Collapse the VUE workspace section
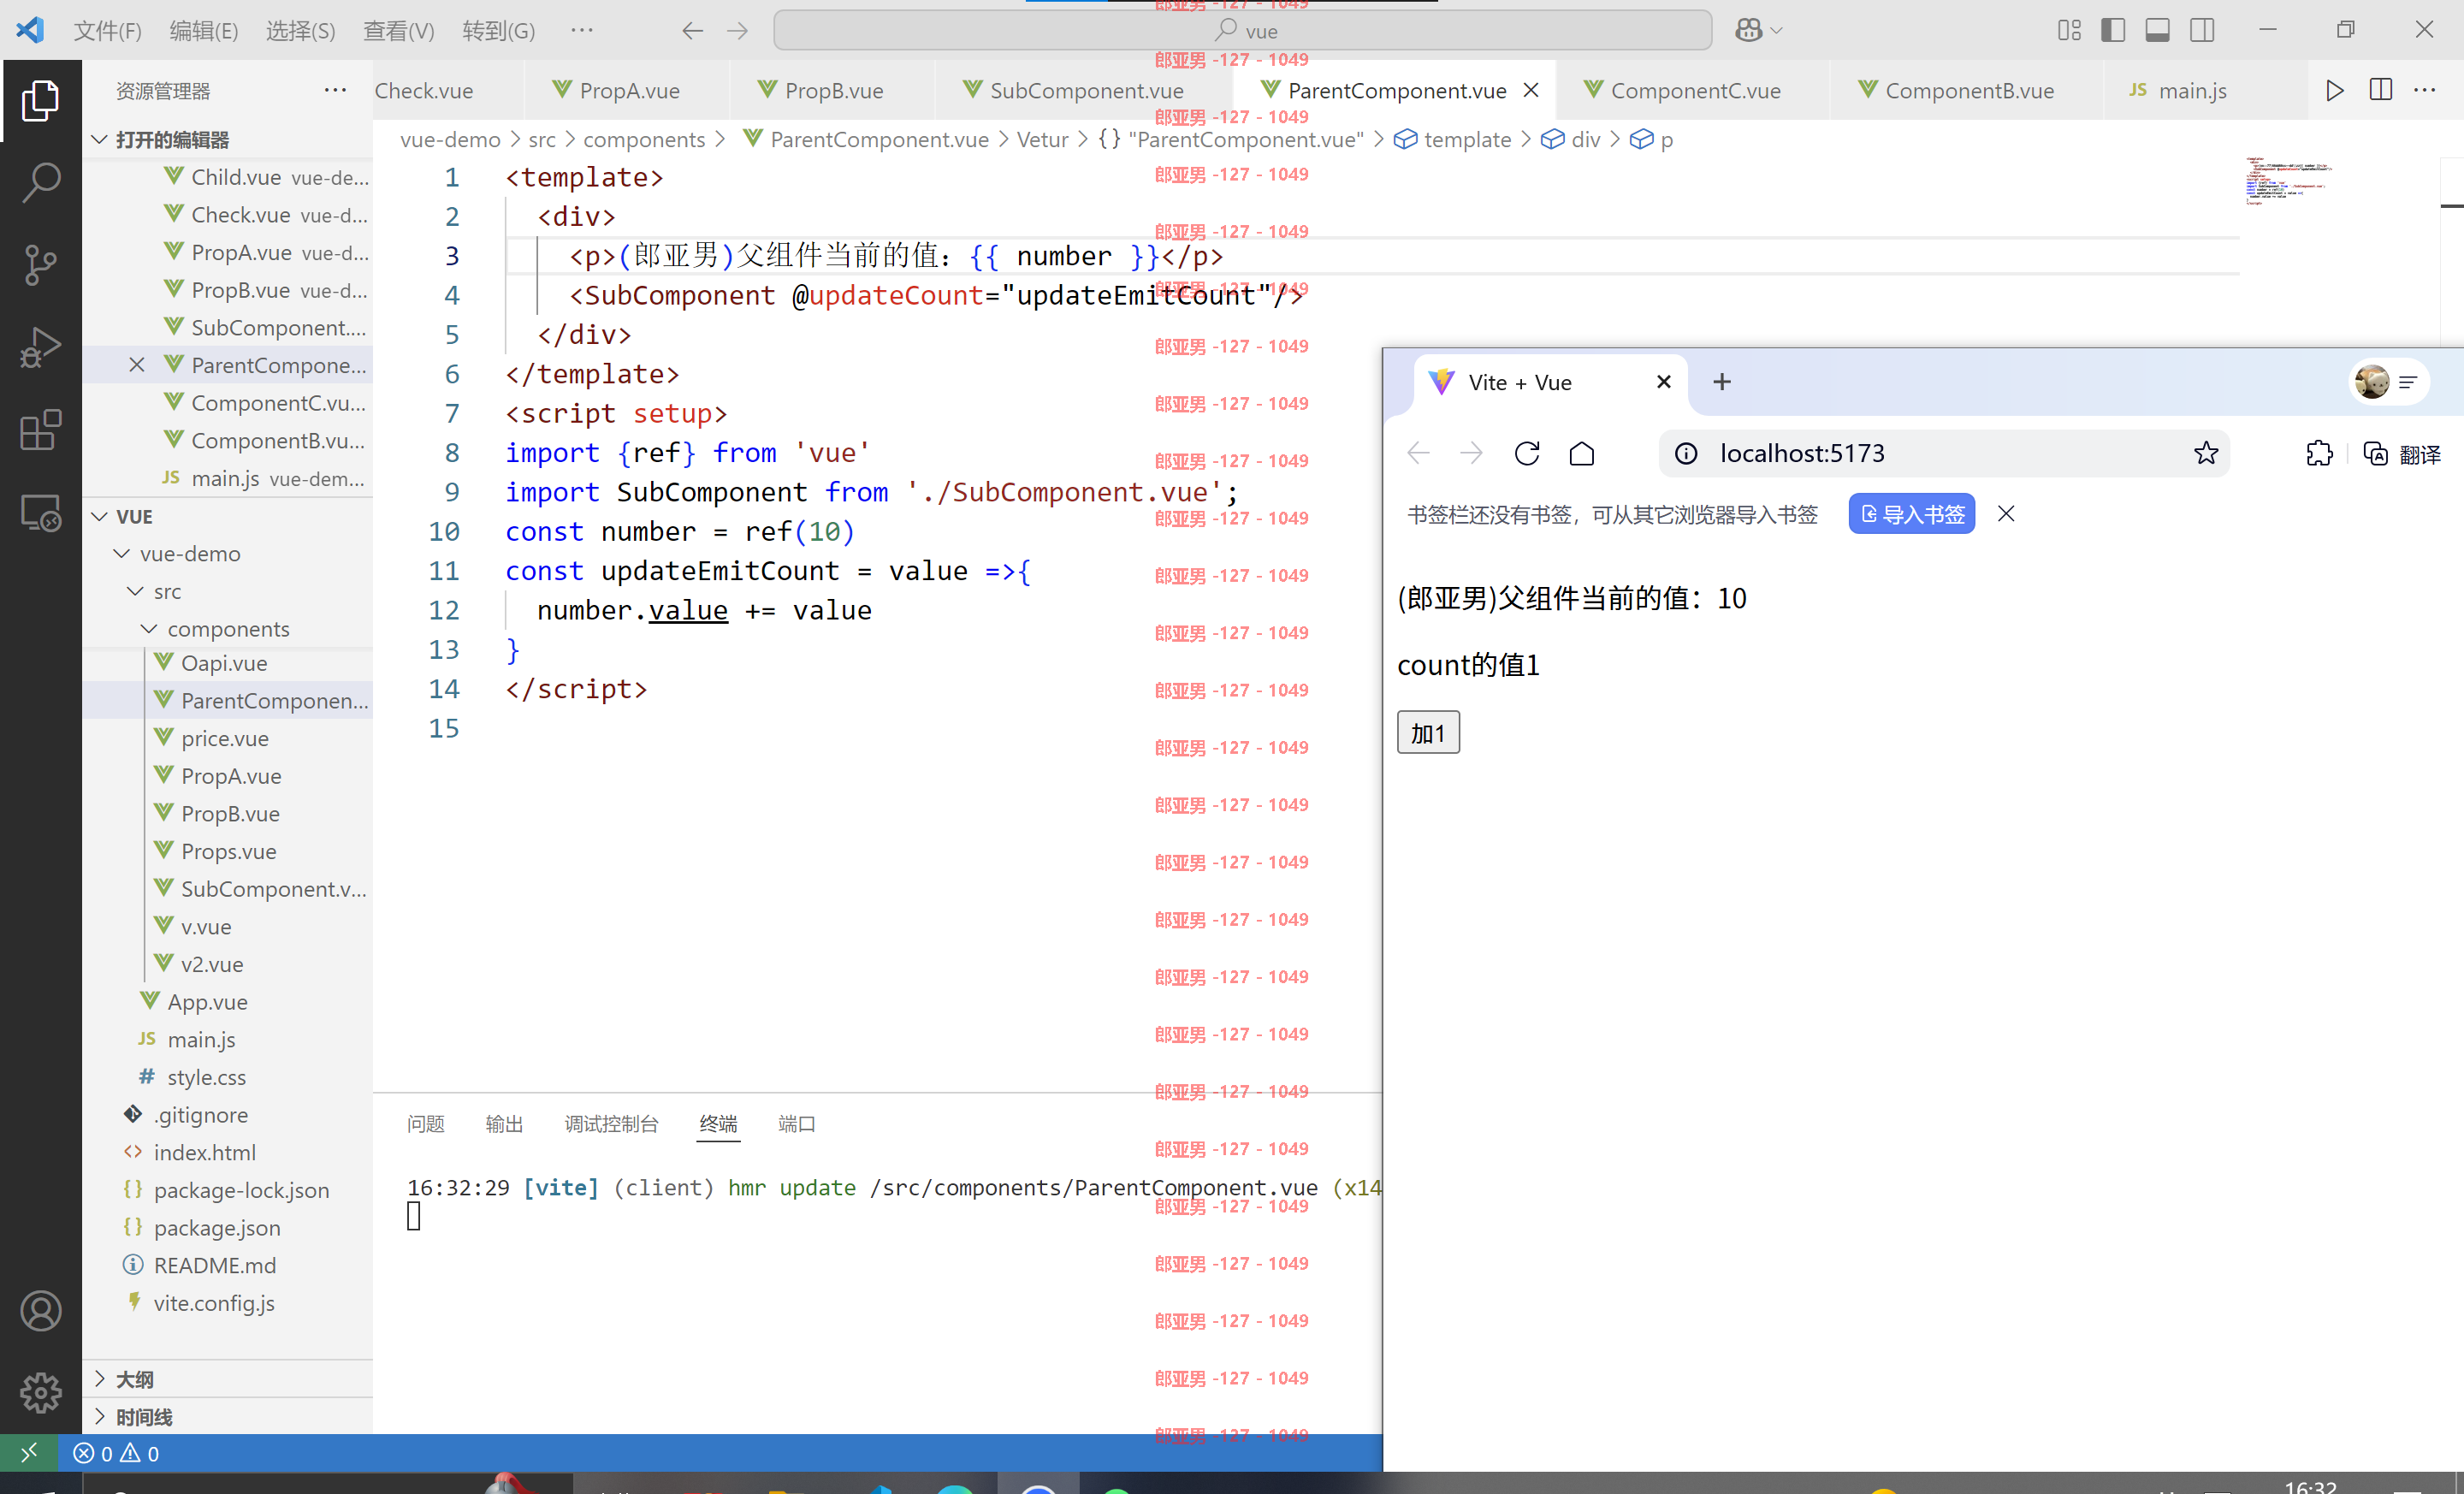Image resolution: width=2464 pixels, height=1494 pixels. pos(99,516)
